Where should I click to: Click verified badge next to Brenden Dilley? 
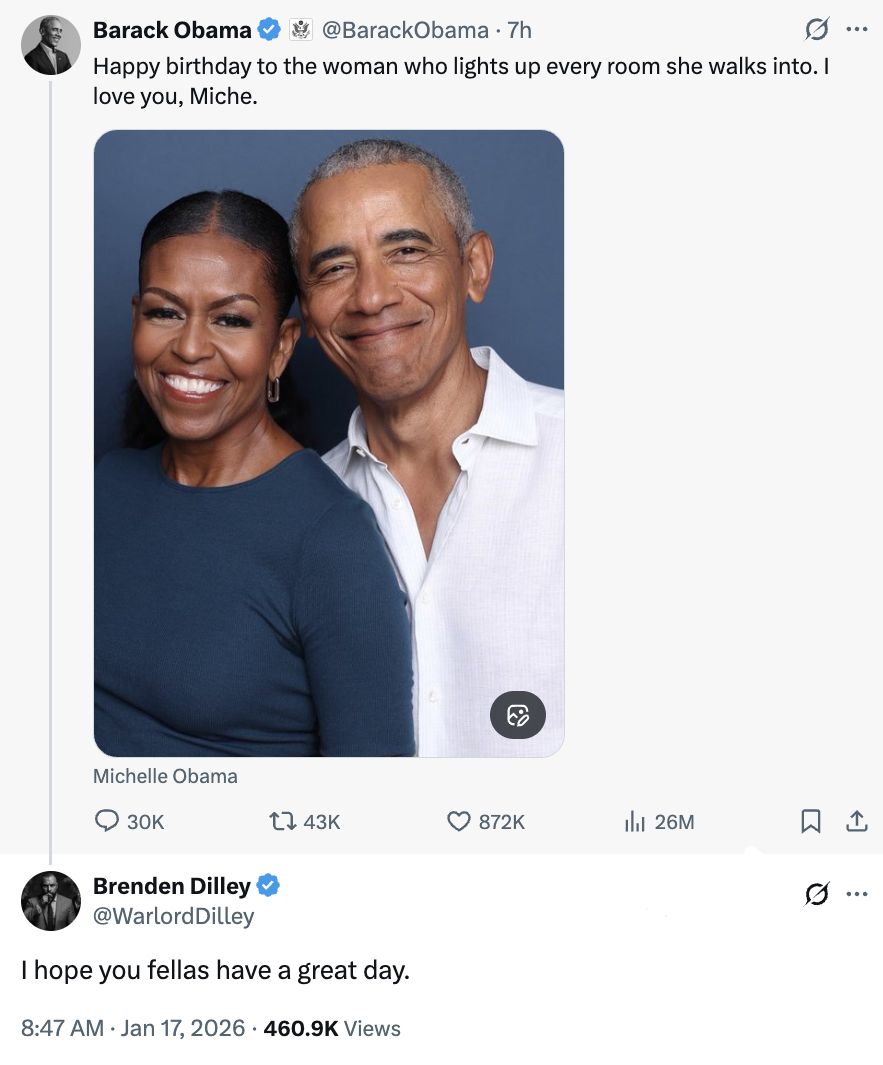point(268,885)
